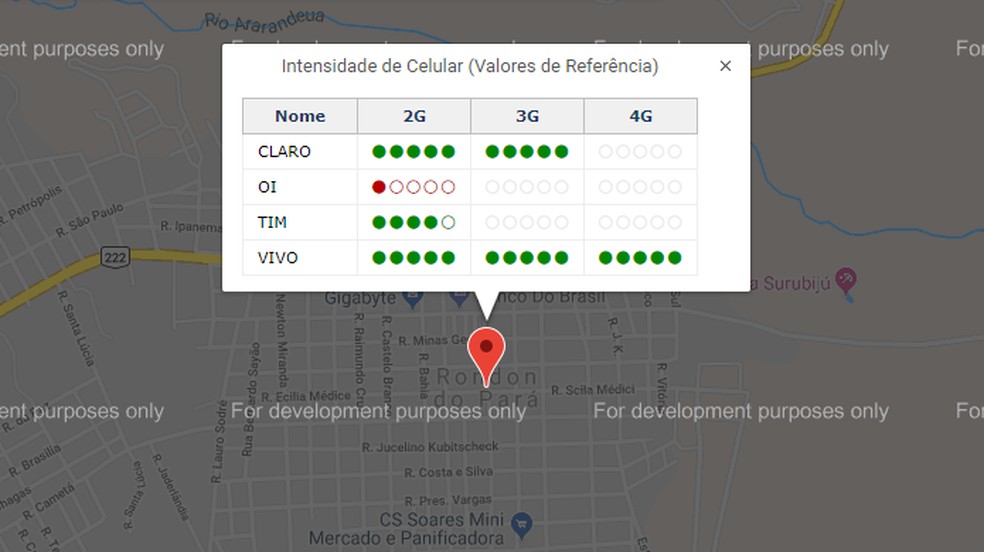Click VIVO 4G green signal dots
This screenshot has width=984, height=552.
(x=640, y=258)
